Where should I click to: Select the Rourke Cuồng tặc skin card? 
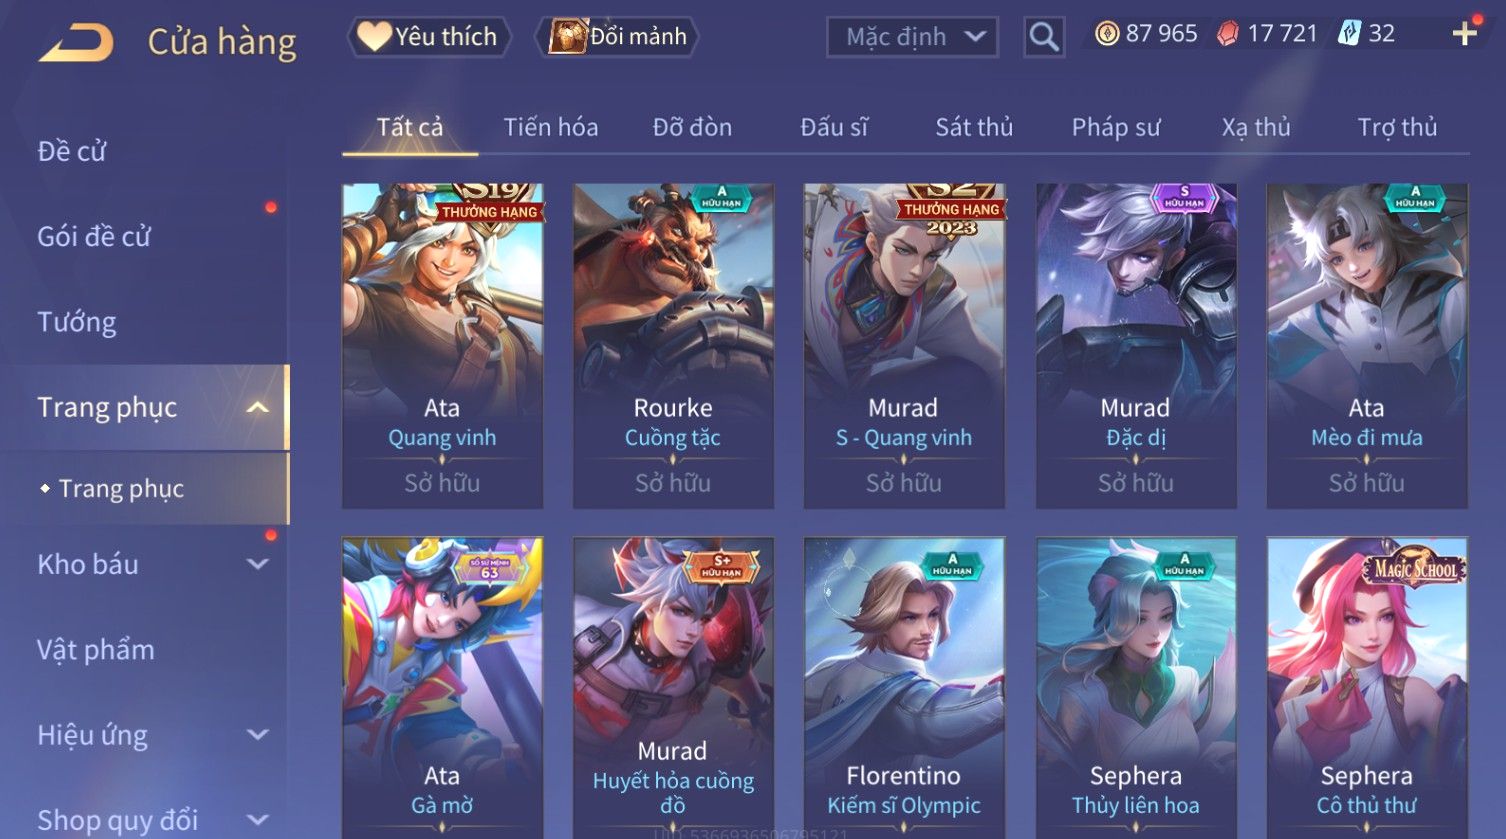673,346
